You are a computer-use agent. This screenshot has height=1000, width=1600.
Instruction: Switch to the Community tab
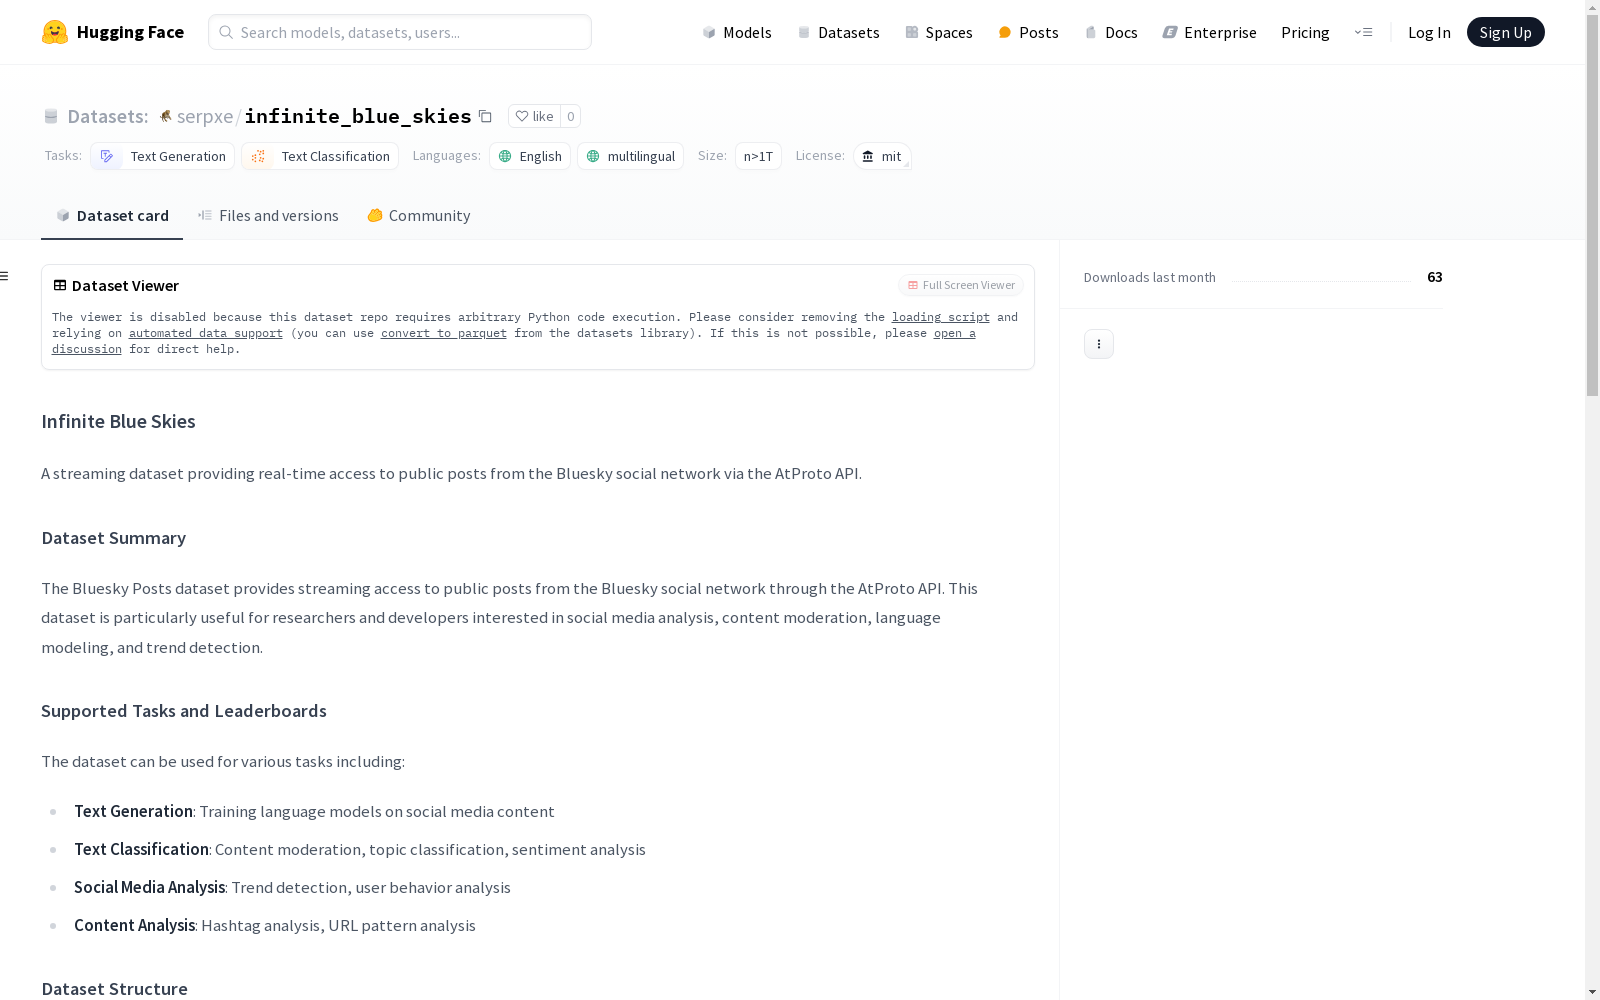[x=419, y=216]
